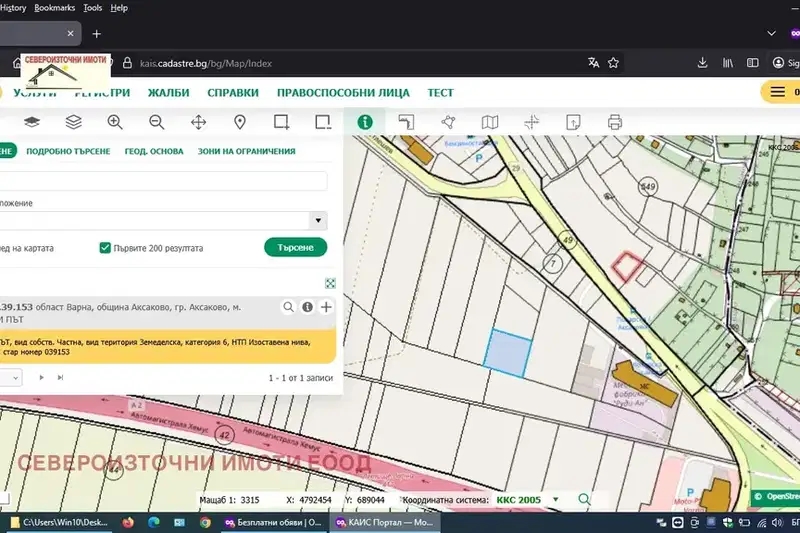The image size is (800, 533).
Task: Switch to 'Безплатни обяви' taskbar window
Action: [x=273, y=522]
